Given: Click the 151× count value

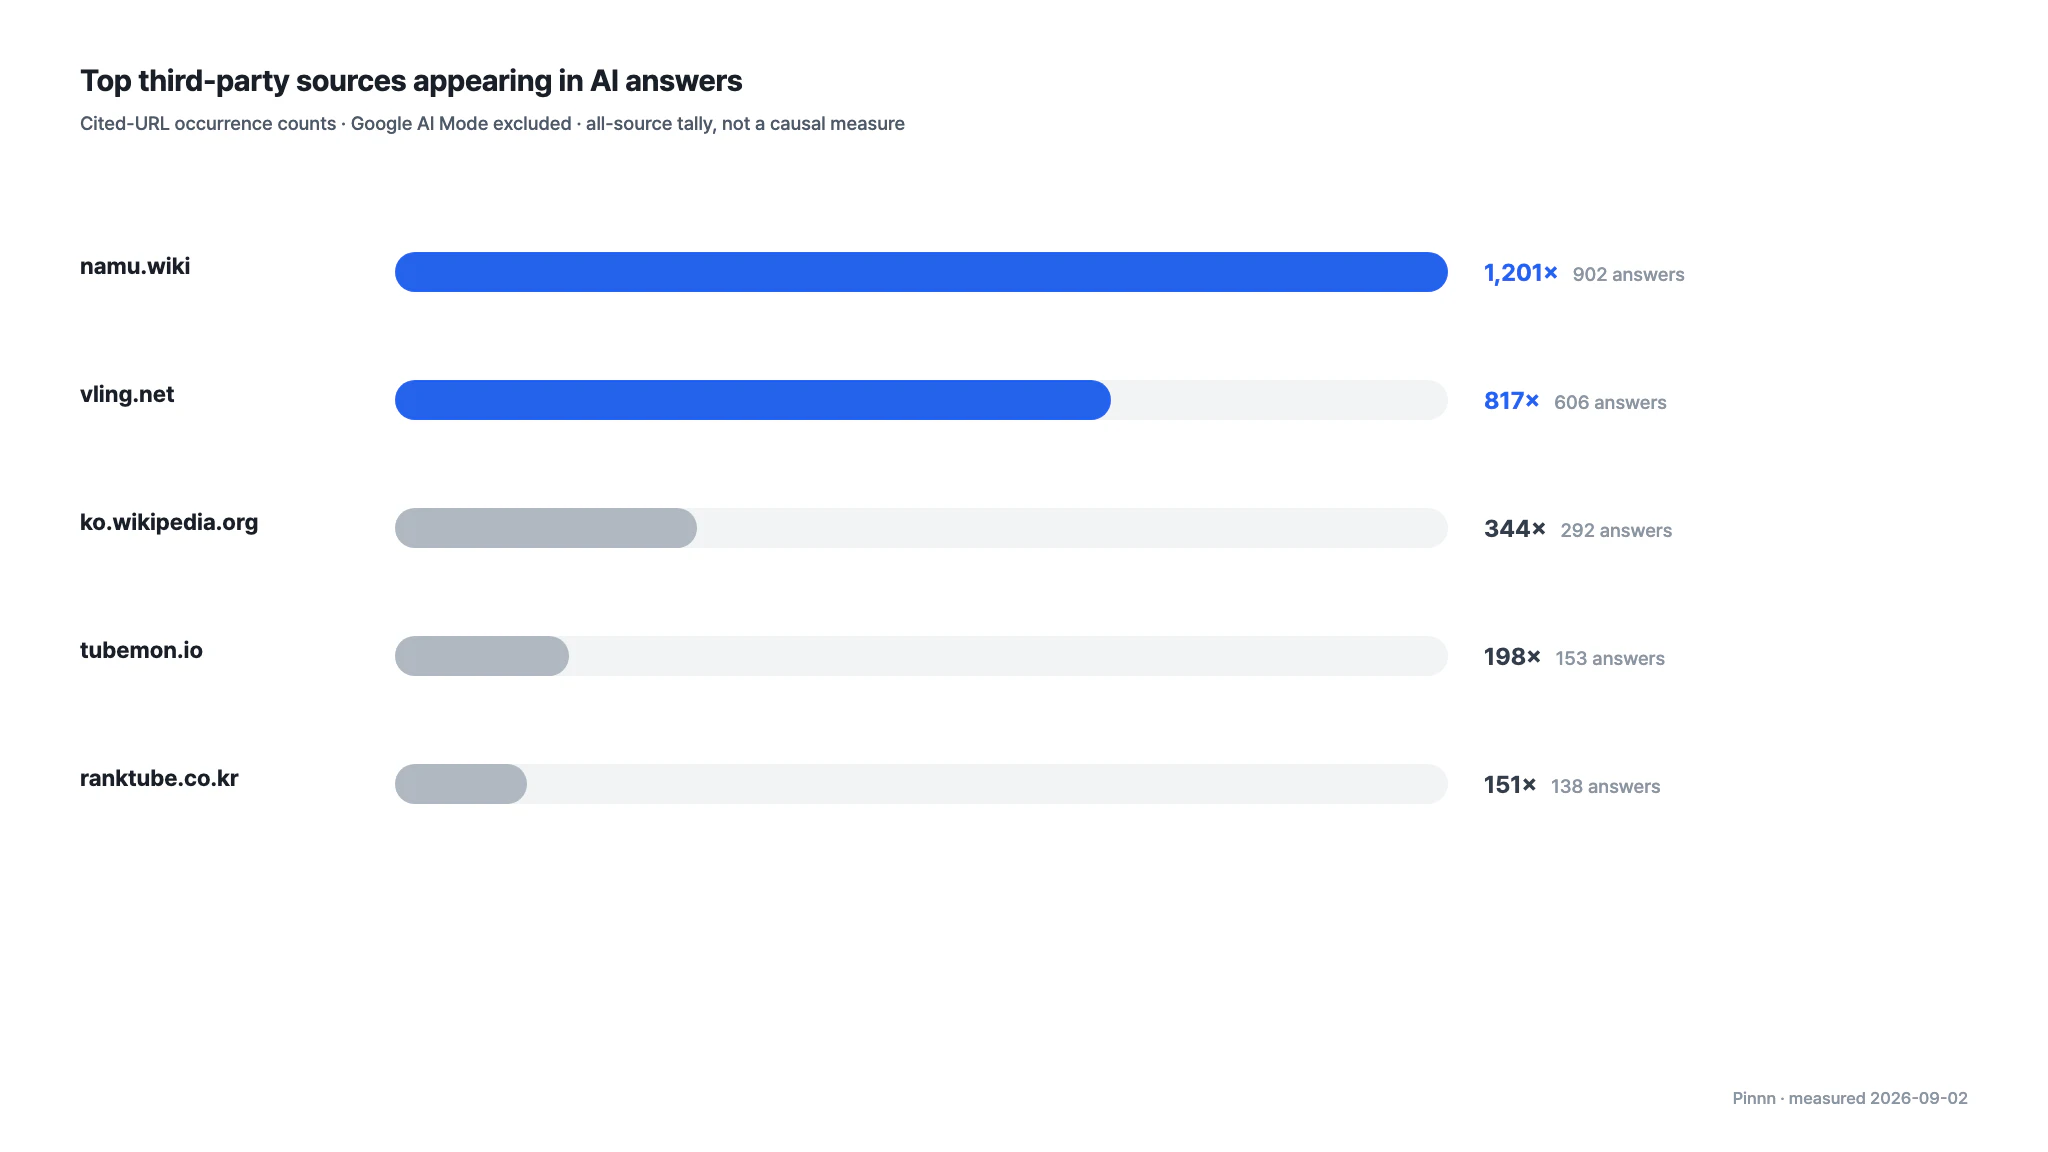Looking at the screenshot, I should [x=1510, y=785].
